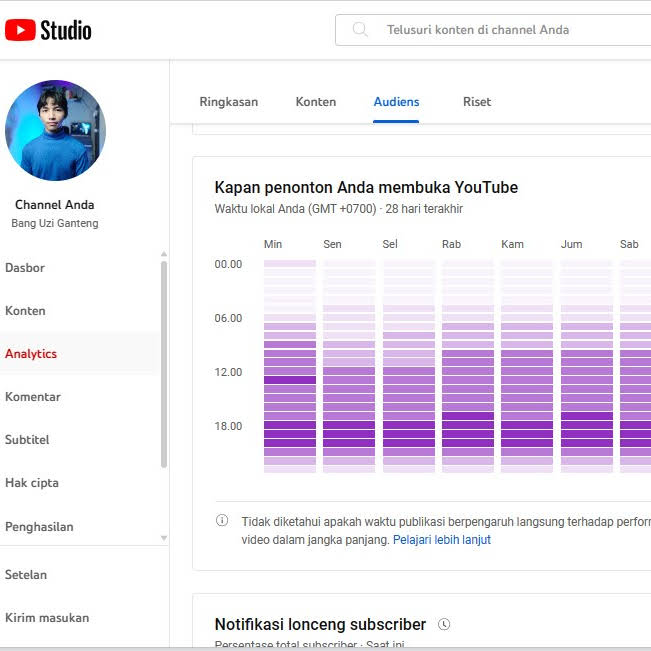
Task: Go to the Riset tab
Action: [x=477, y=102]
